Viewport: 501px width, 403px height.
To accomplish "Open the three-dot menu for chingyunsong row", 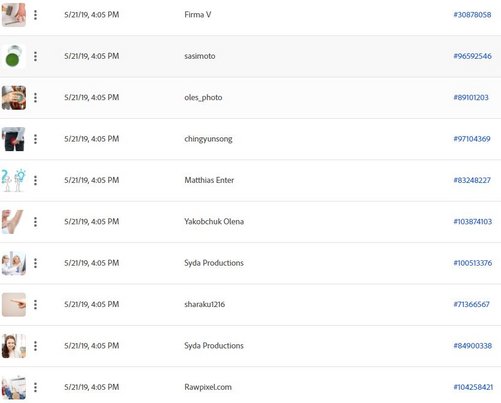I will click(x=35, y=139).
